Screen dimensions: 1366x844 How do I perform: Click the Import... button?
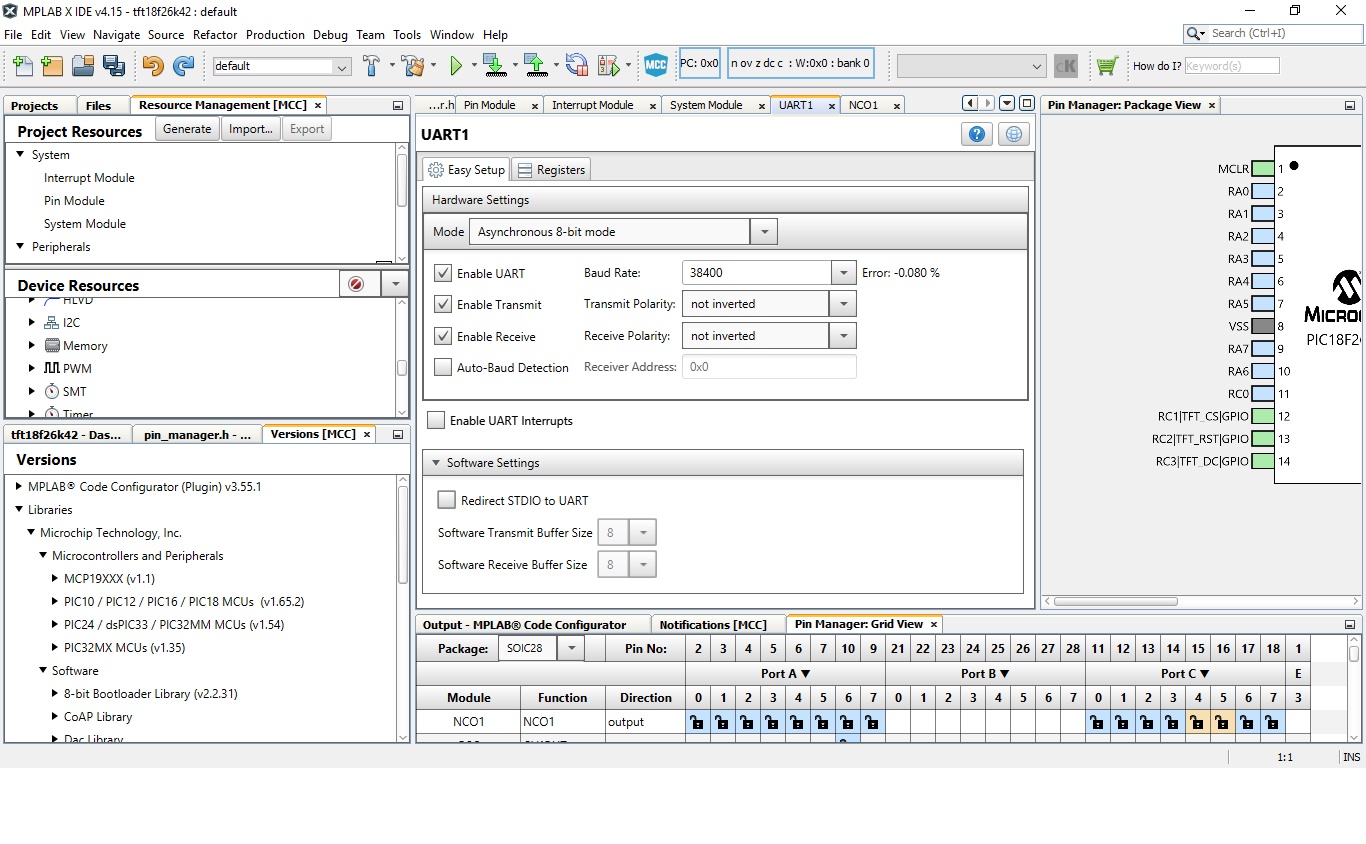tap(250, 129)
